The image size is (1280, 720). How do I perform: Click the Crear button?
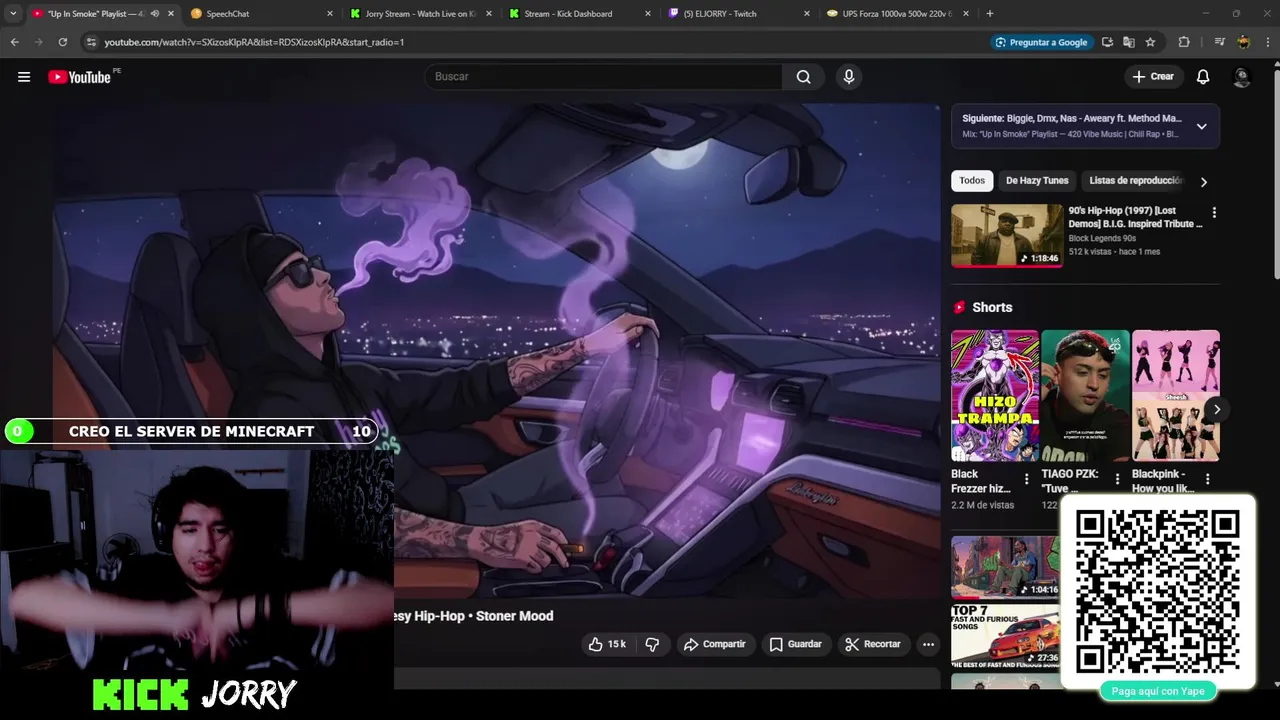coord(1153,77)
